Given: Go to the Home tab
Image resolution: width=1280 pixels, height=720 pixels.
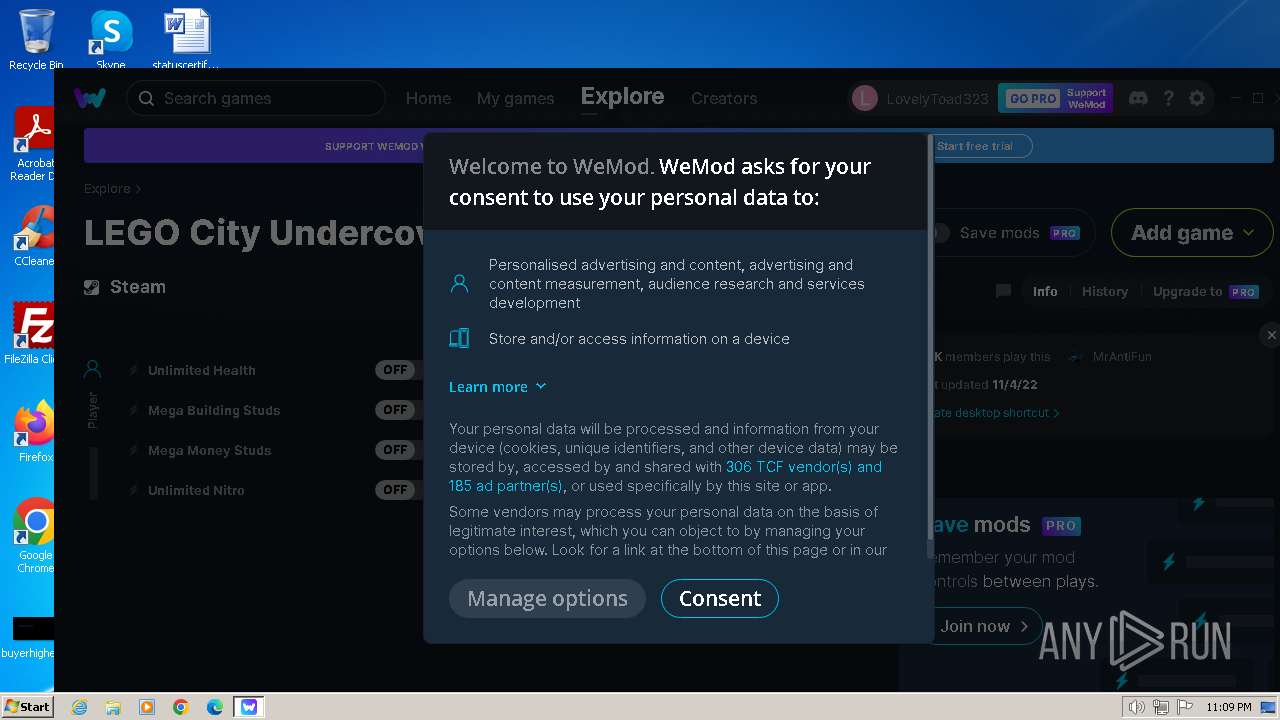Looking at the screenshot, I should pyautogui.click(x=428, y=98).
